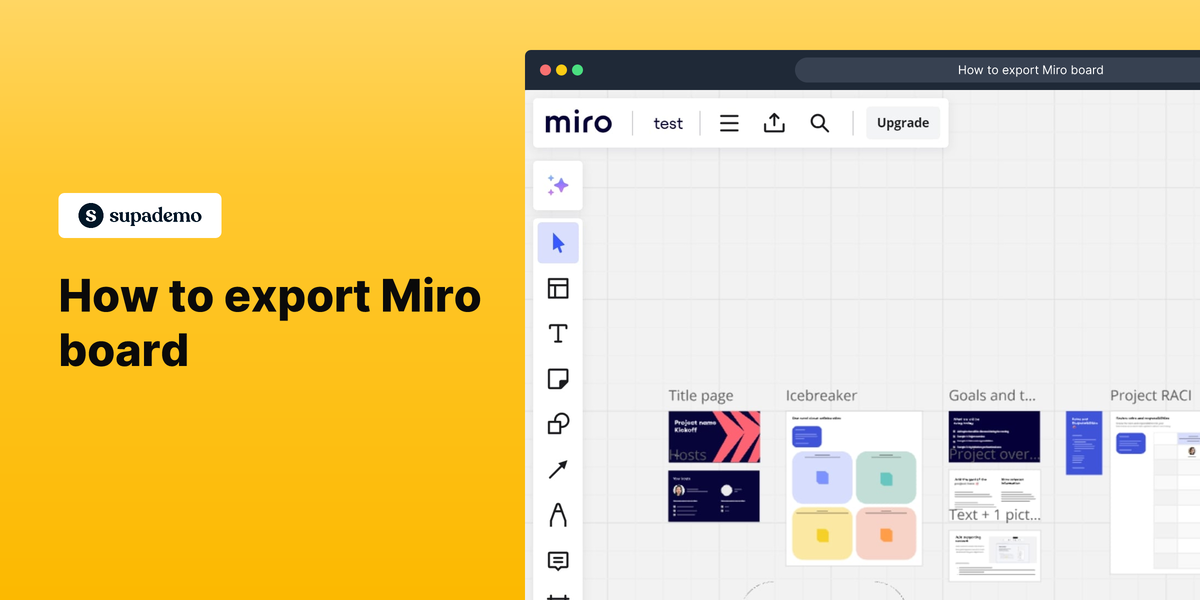Select the Text tool
The height and width of the screenshot is (600, 1200).
coord(558,334)
